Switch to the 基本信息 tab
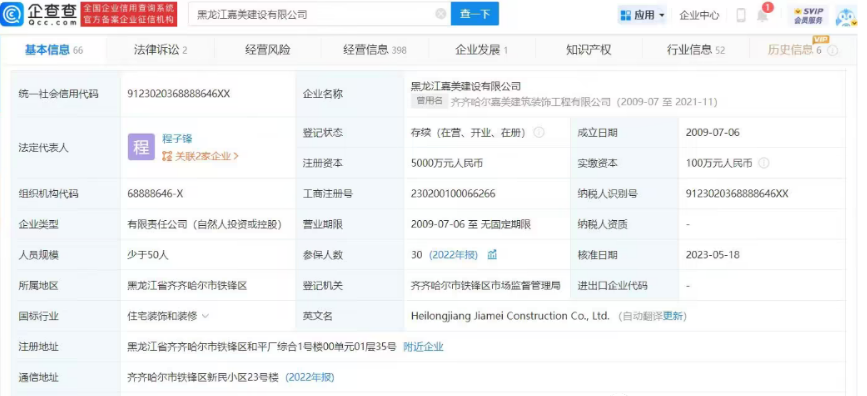The image size is (867, 396). [x=54, y=50]
